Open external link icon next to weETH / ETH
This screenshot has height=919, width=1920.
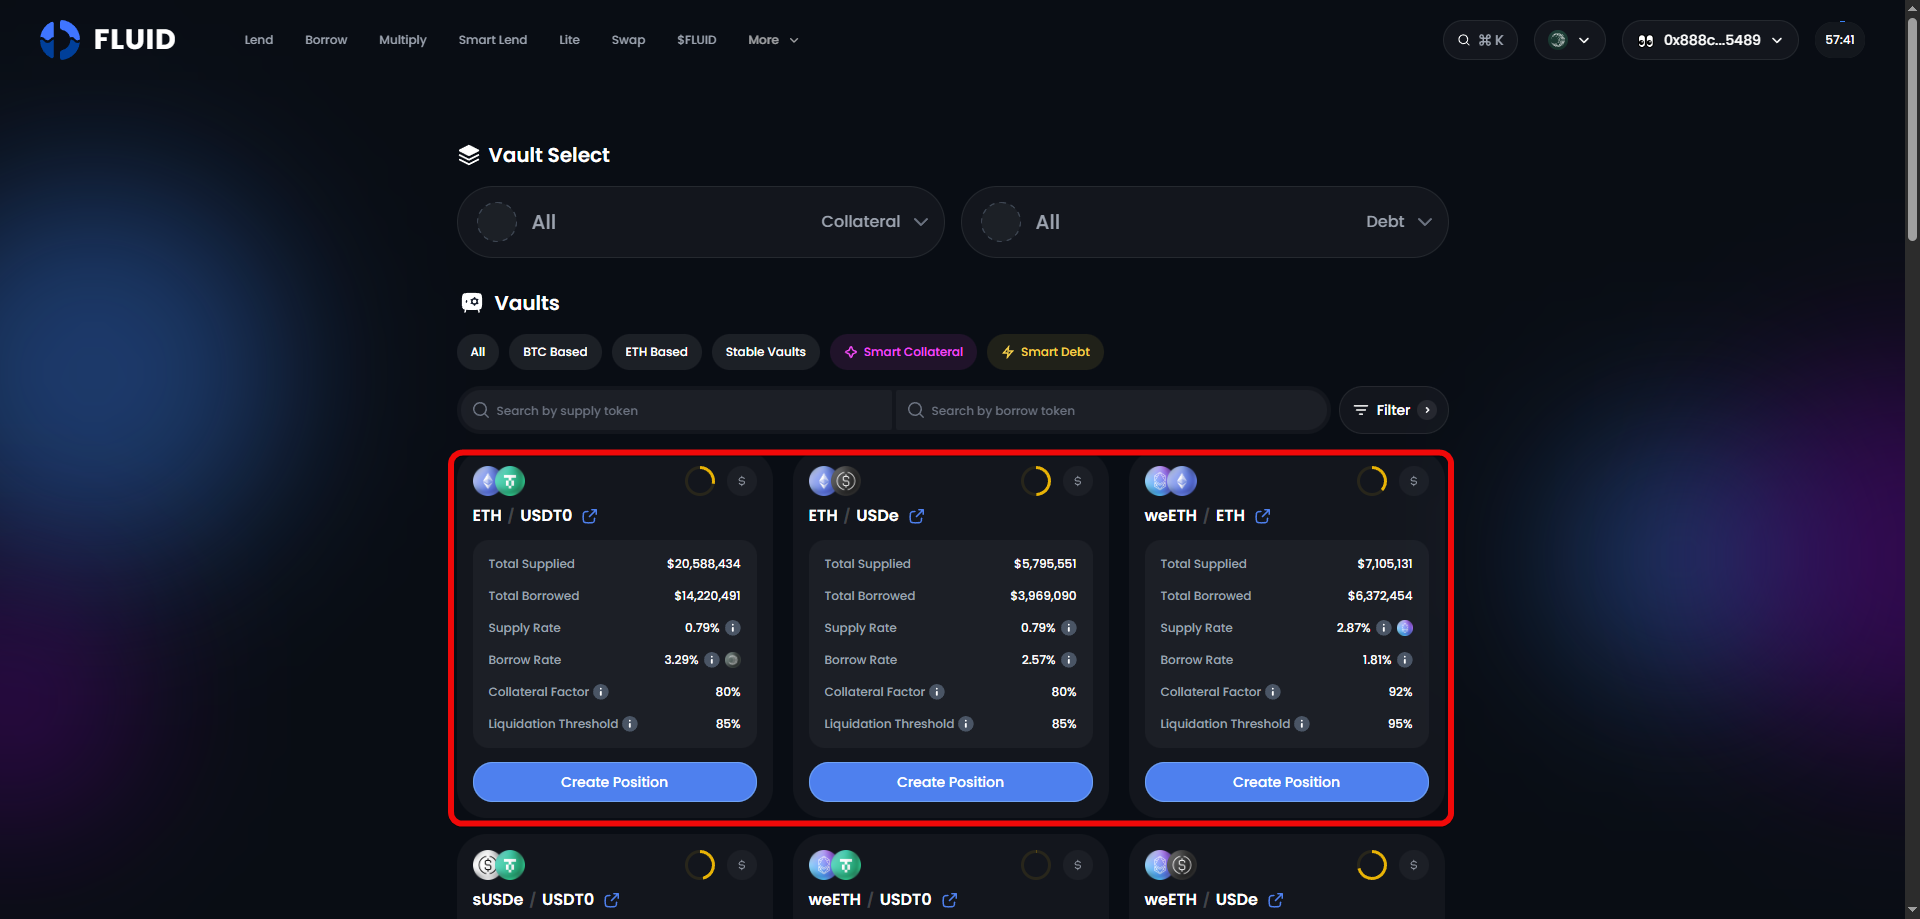pyautogui.click(x=1262, y=516)
